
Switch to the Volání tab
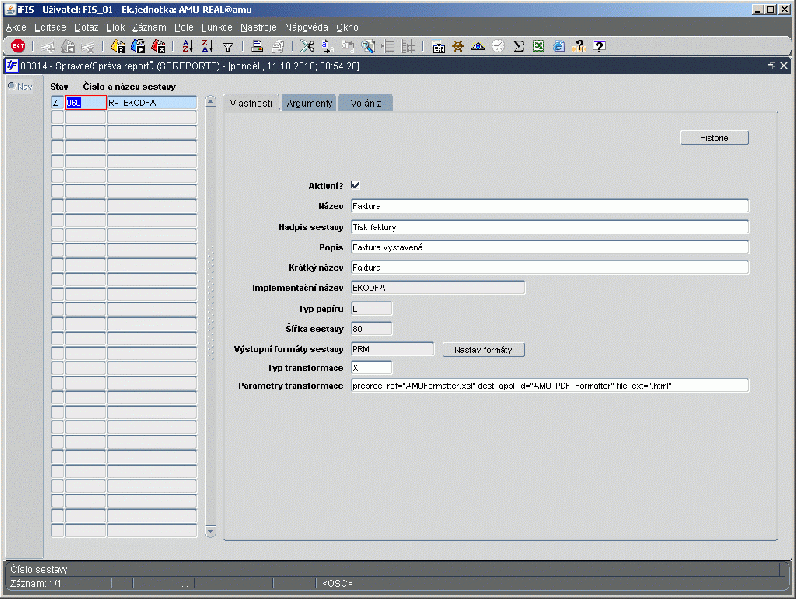pyautogui.click(x=366, y=103)
